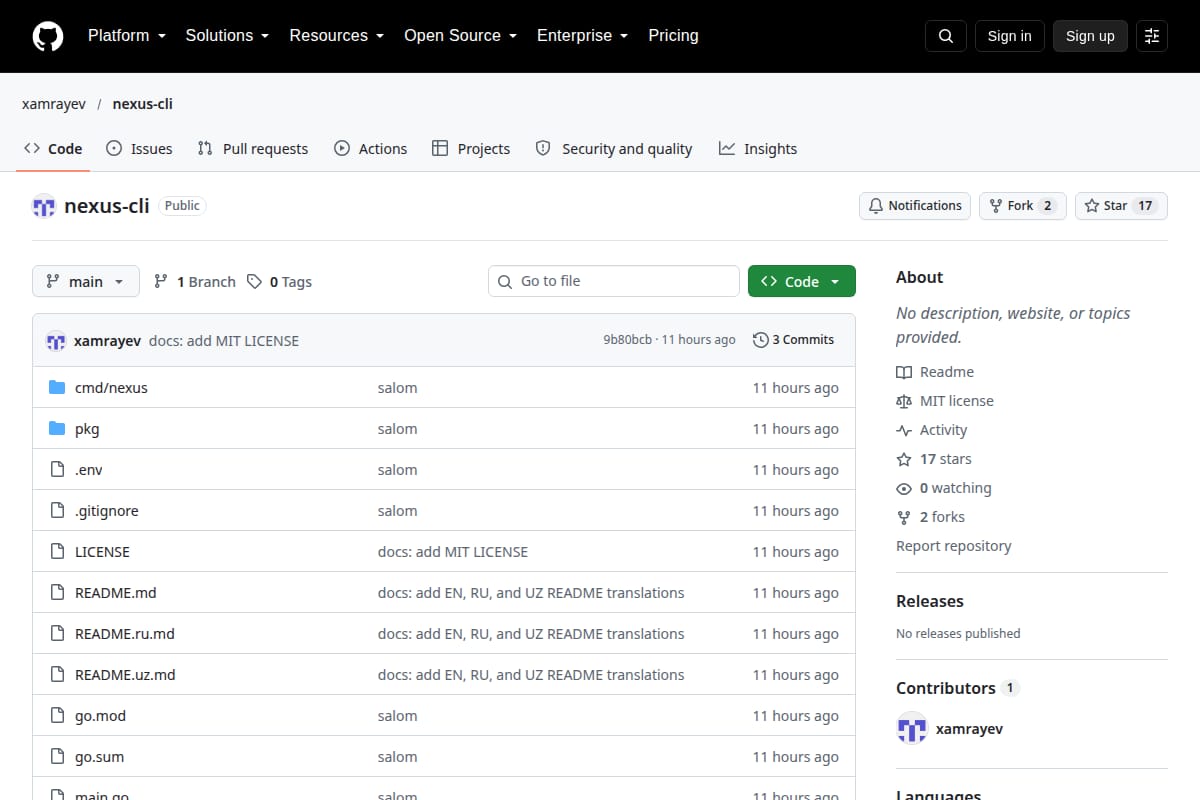Click the cmd/nexus folder icon
This screenshot has width=1200, height=800.
coord(57,388)
